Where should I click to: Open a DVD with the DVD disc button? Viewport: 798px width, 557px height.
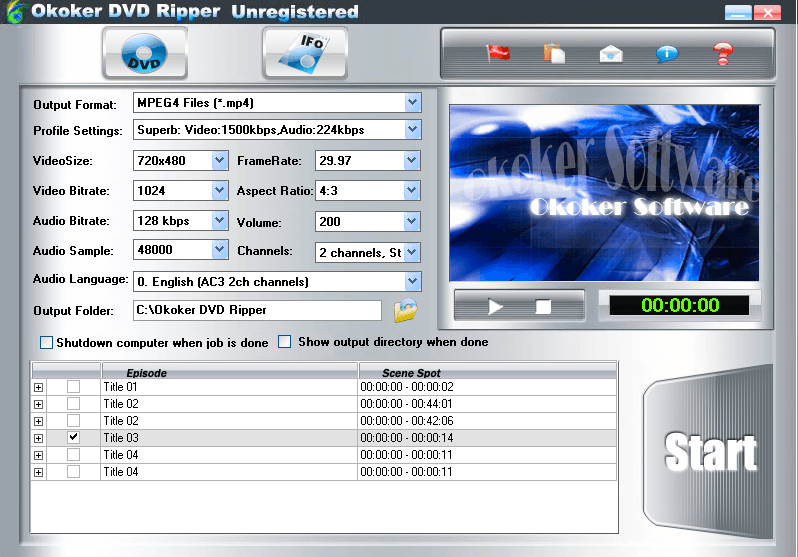click(145, 53)
